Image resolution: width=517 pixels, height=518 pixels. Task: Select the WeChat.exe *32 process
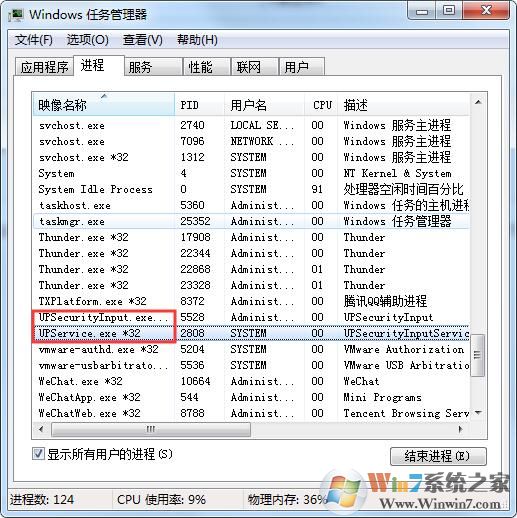(251, 381)
